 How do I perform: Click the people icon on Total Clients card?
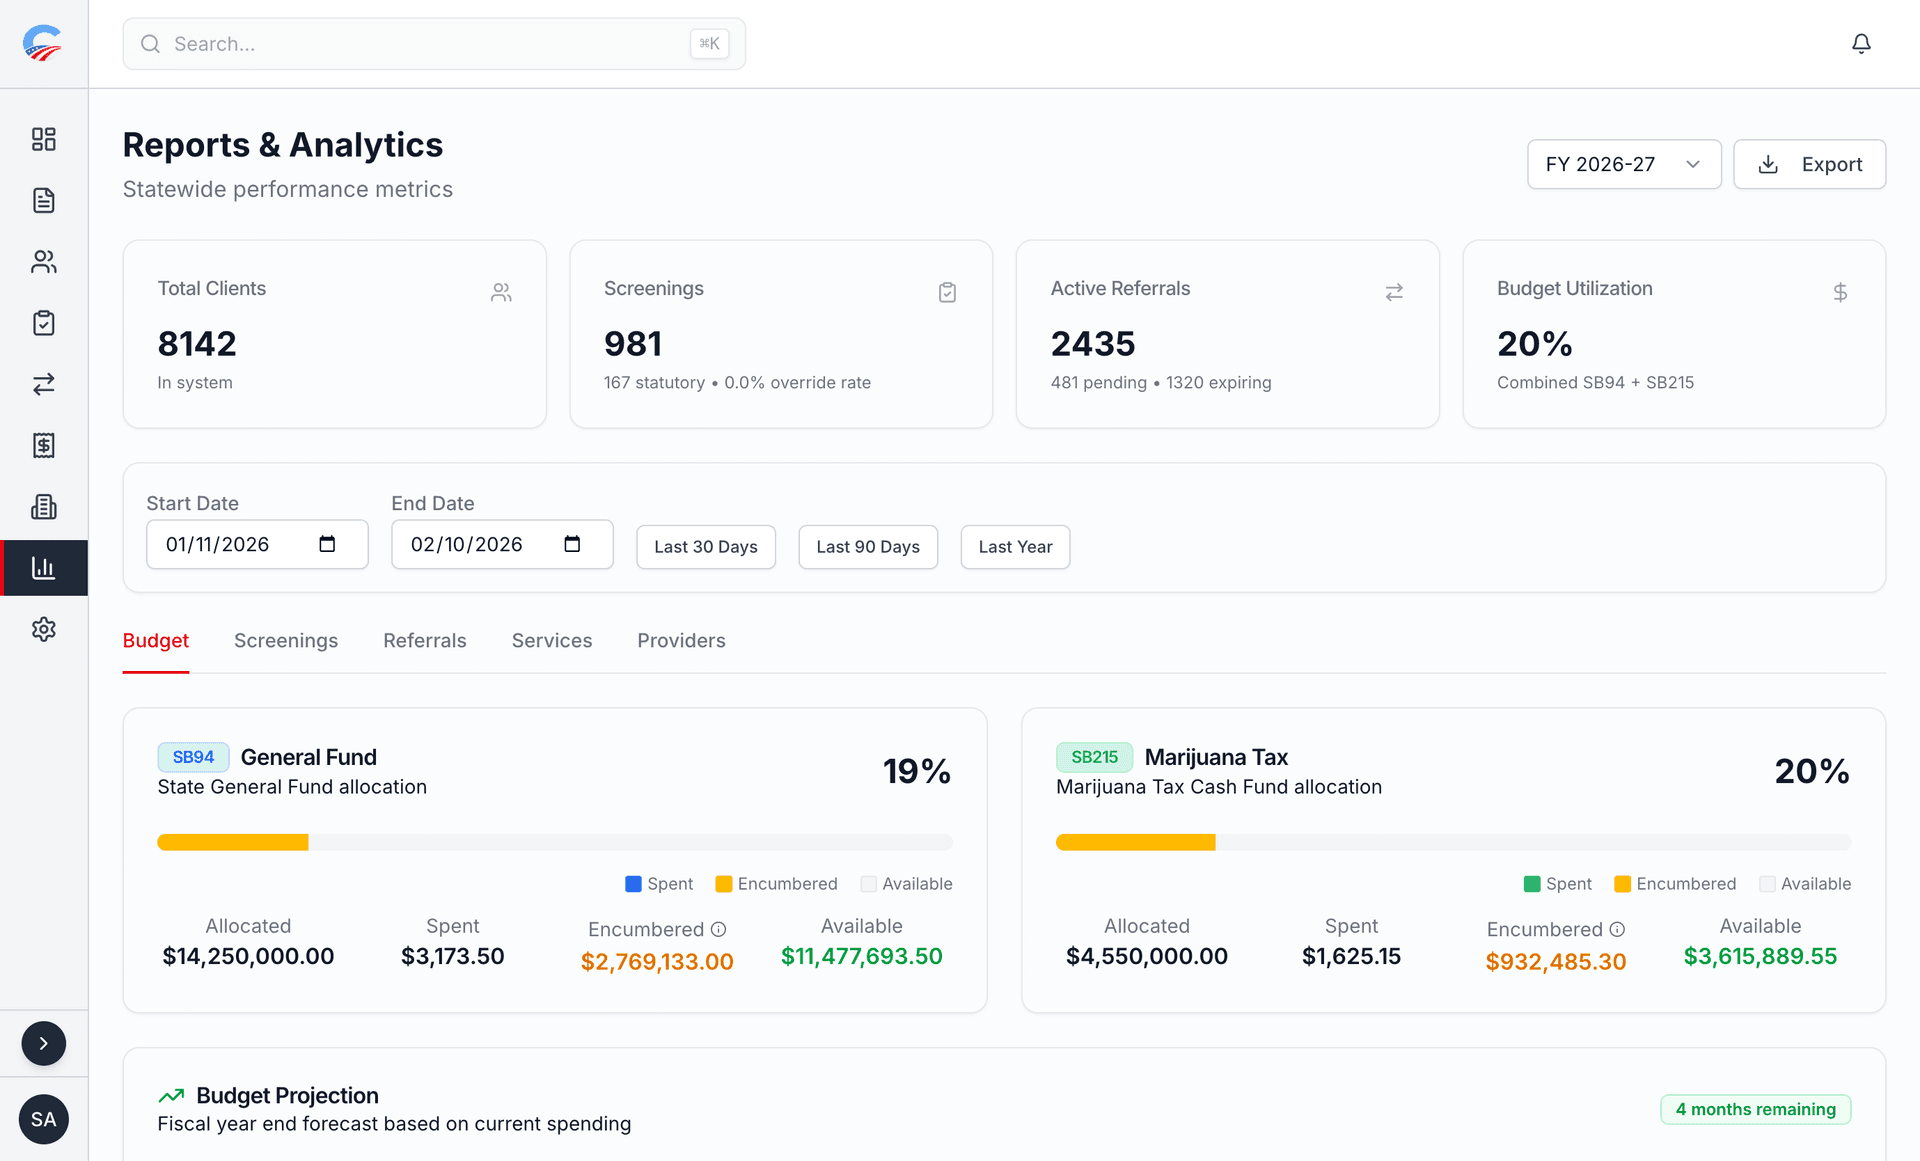501,292
